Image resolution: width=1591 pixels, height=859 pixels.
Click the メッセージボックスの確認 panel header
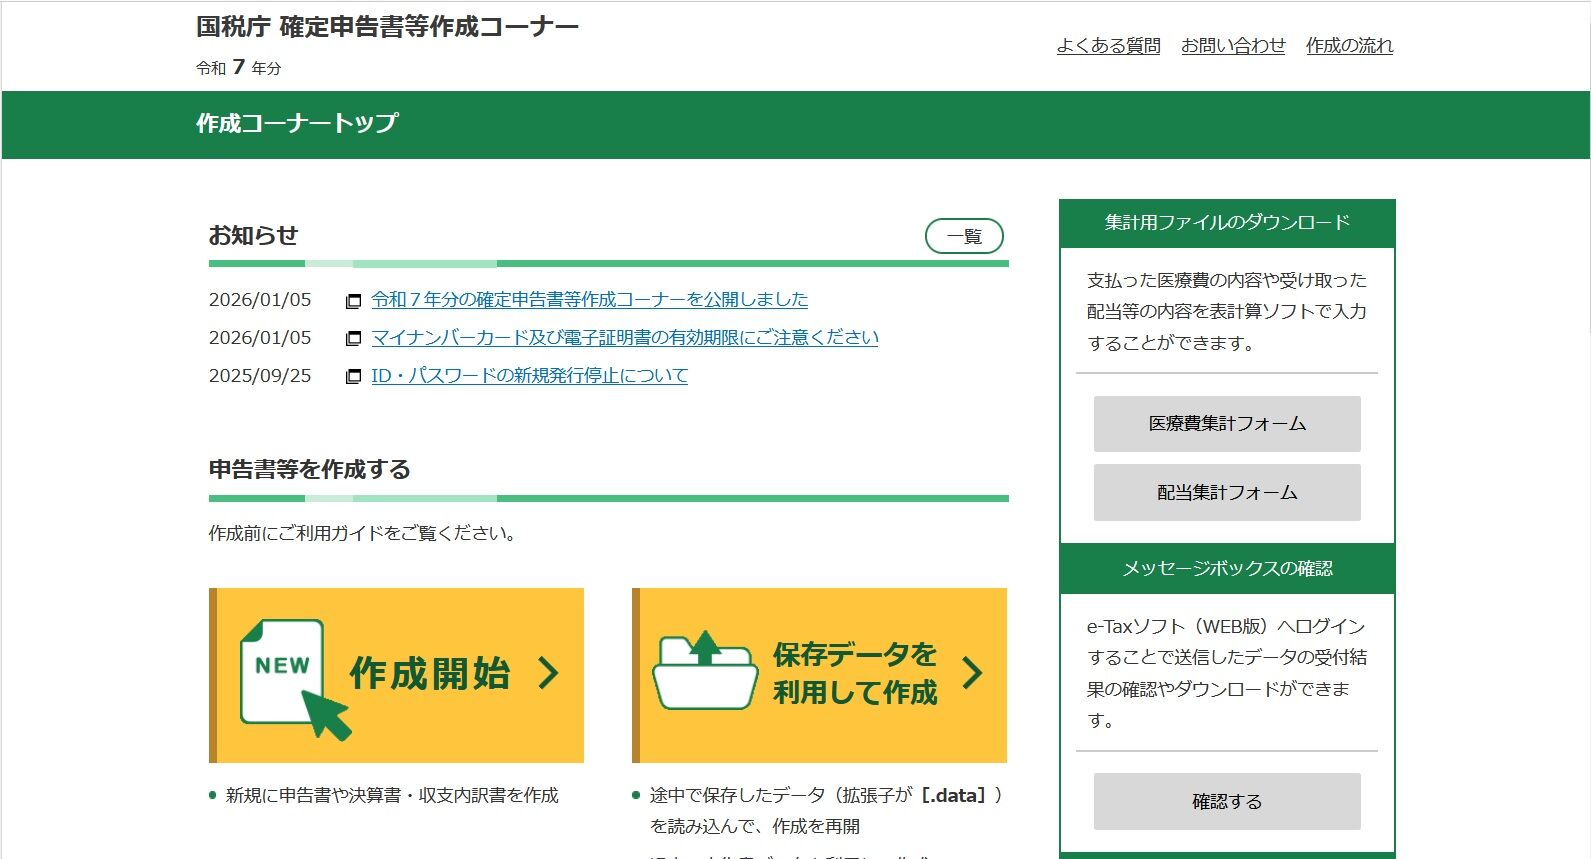(x=1227, y=569)
